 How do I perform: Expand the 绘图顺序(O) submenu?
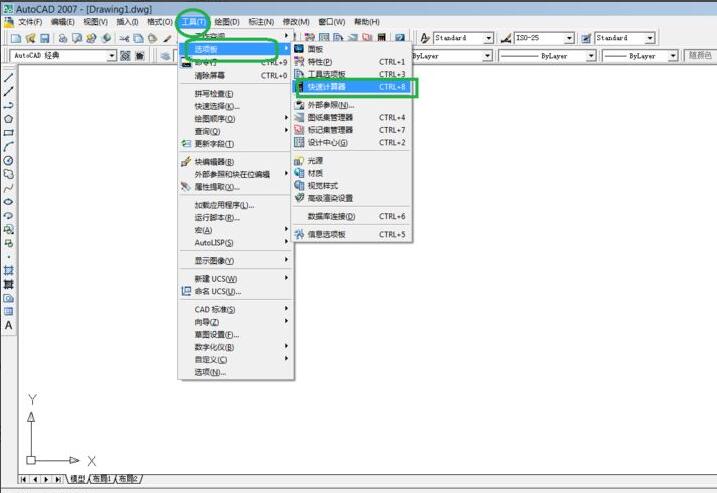235,118
